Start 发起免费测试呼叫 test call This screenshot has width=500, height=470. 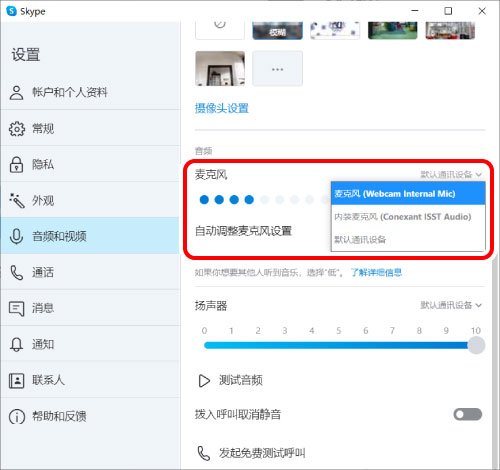[x=262, y=453]
